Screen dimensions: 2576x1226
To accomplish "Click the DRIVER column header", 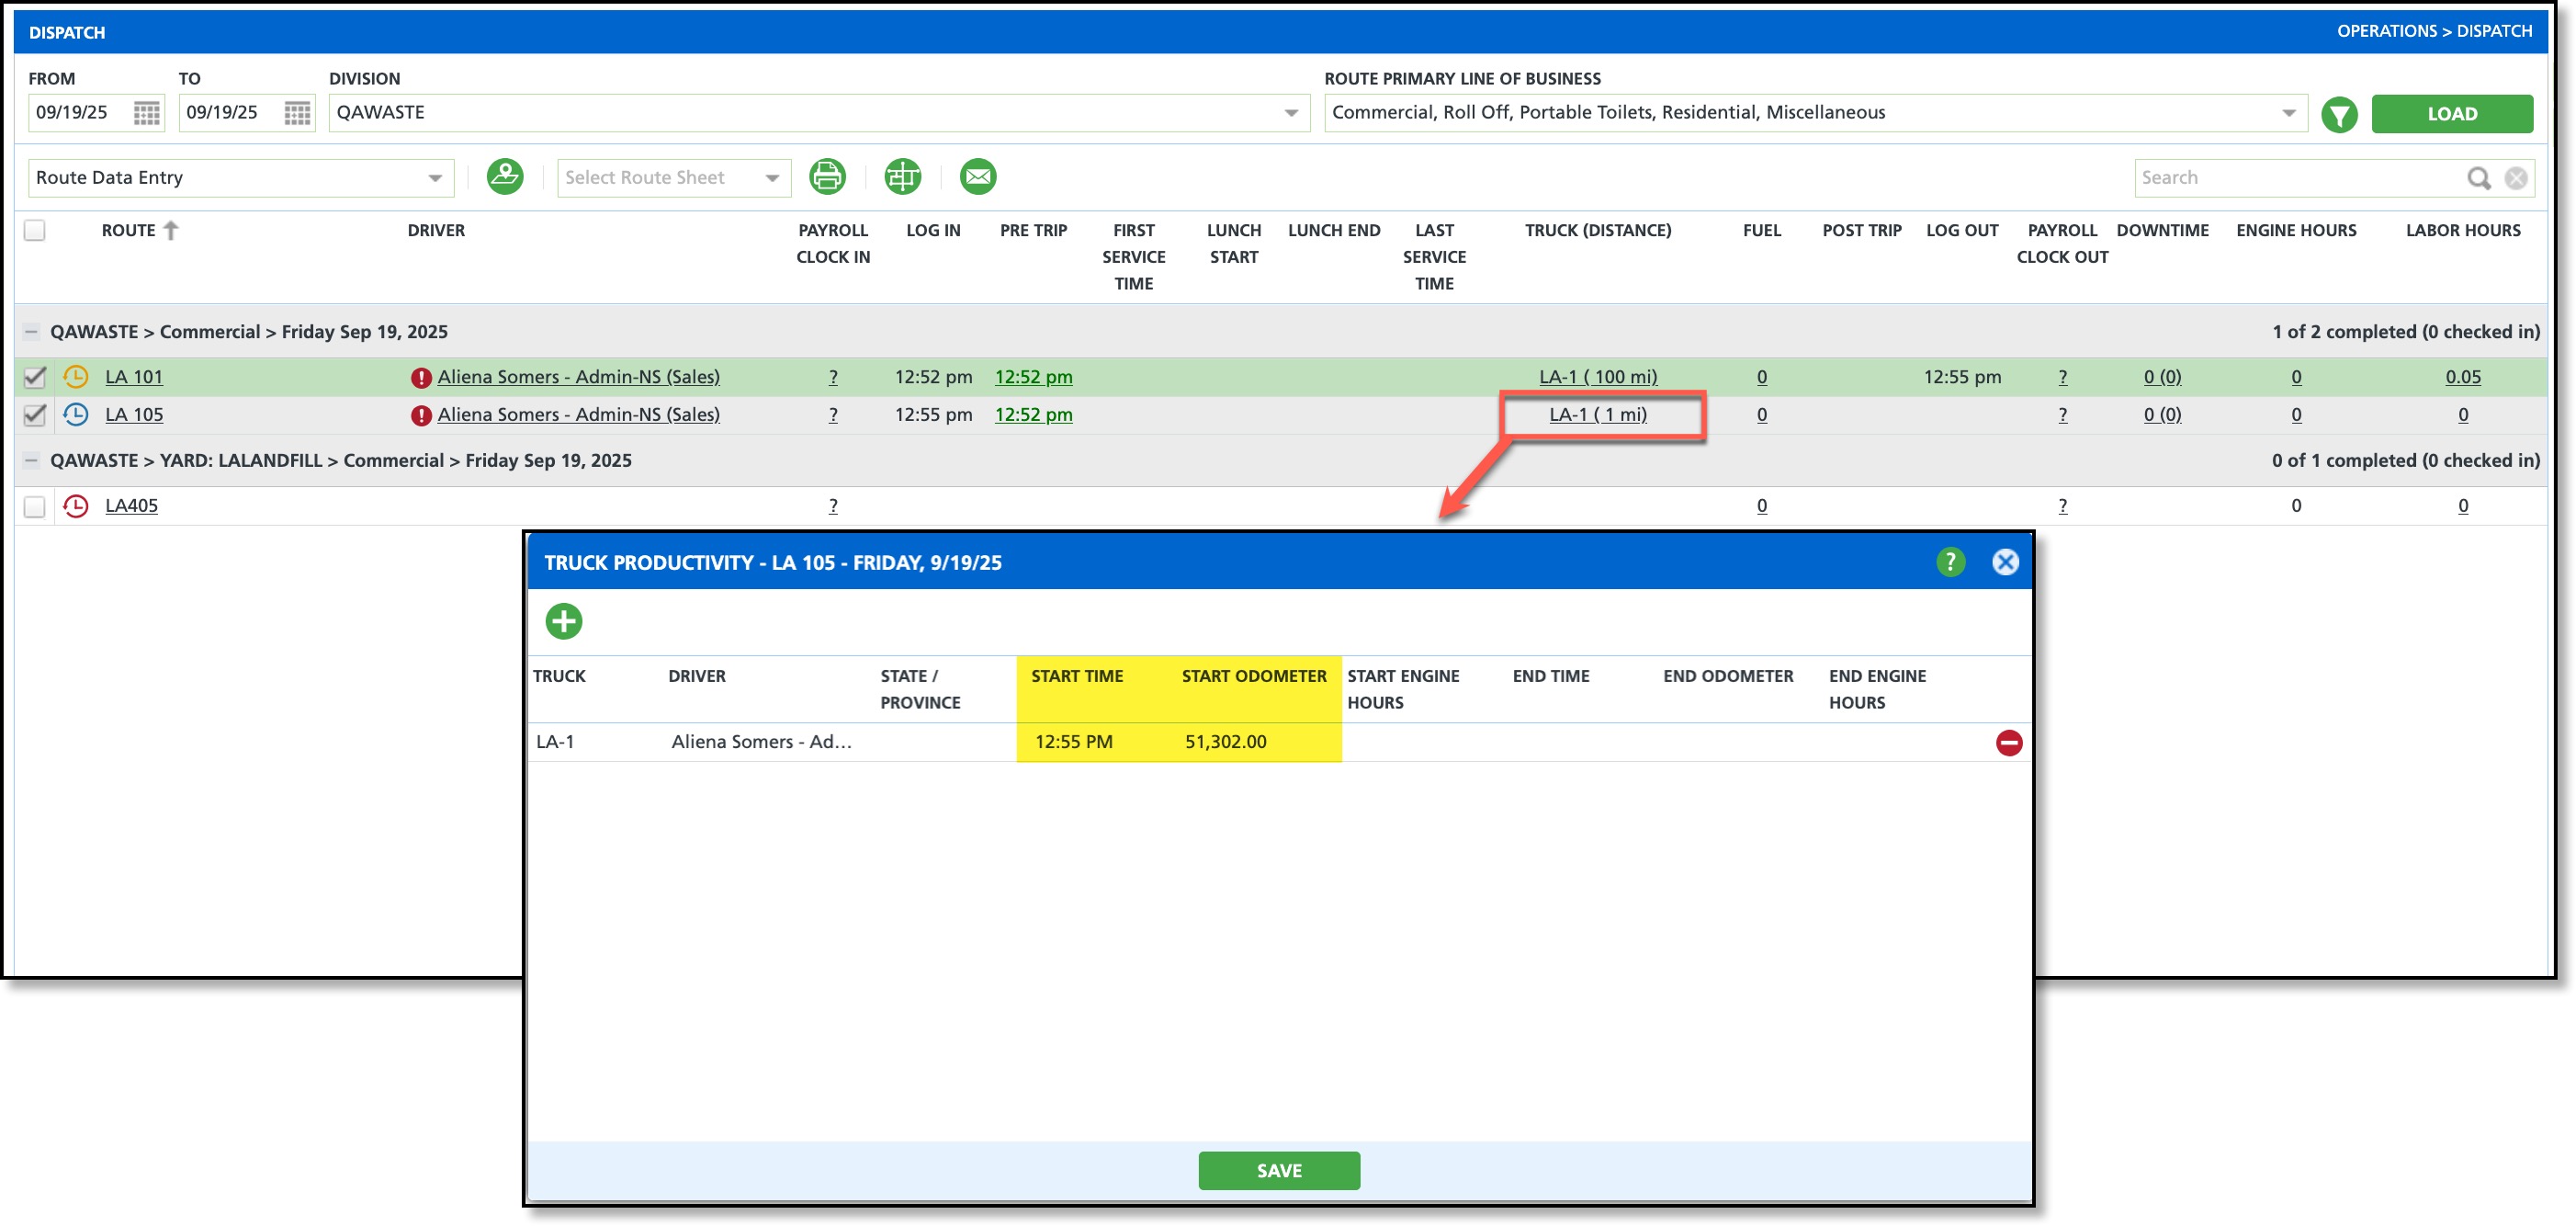I will coord(436,230).
